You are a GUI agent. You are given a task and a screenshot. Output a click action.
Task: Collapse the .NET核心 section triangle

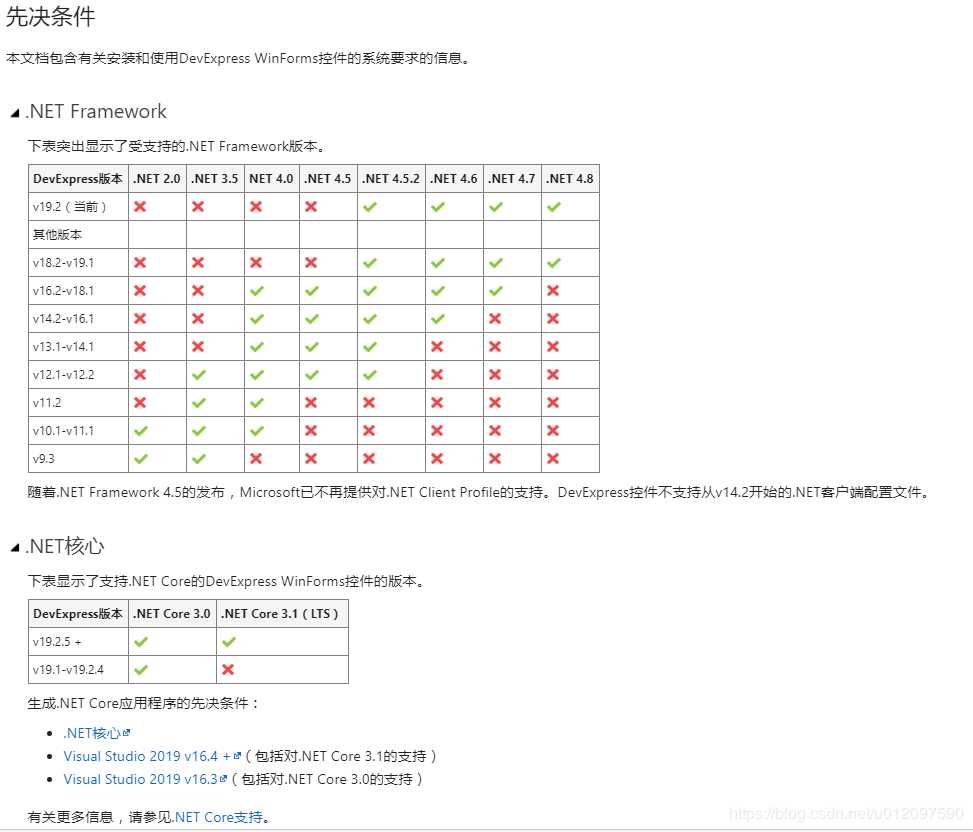point(15,547)
